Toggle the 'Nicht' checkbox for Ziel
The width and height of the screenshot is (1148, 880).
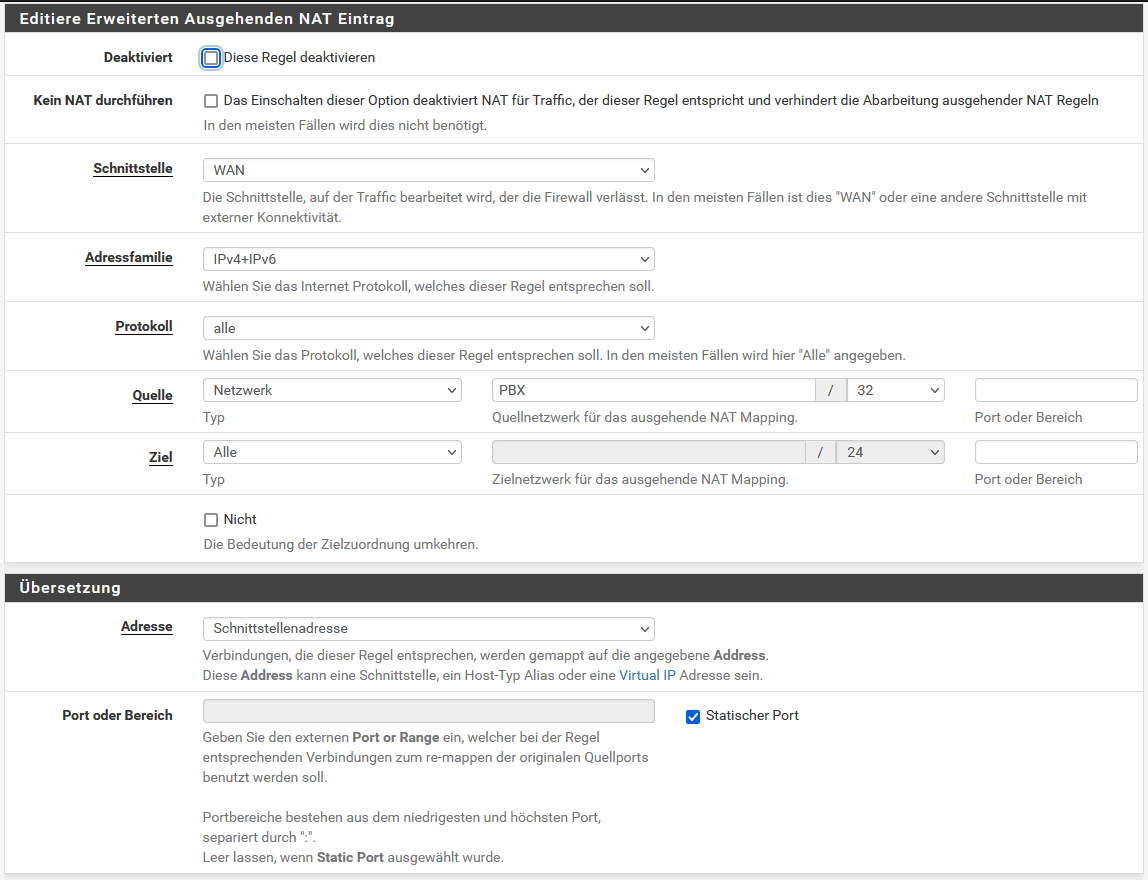(211, 520)
